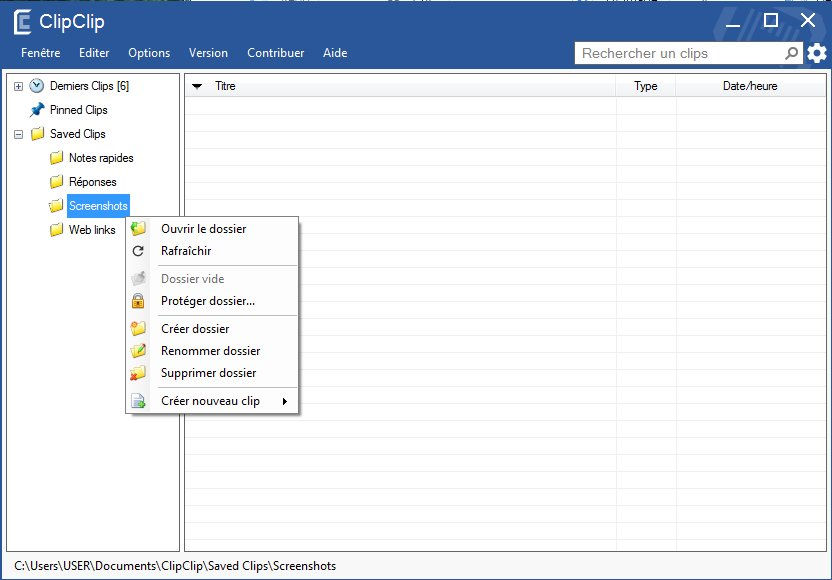The height and width of the screenshot is (580, 832).
Task: Select Protéger dossier... in the context menu
Action: [212, 301]
